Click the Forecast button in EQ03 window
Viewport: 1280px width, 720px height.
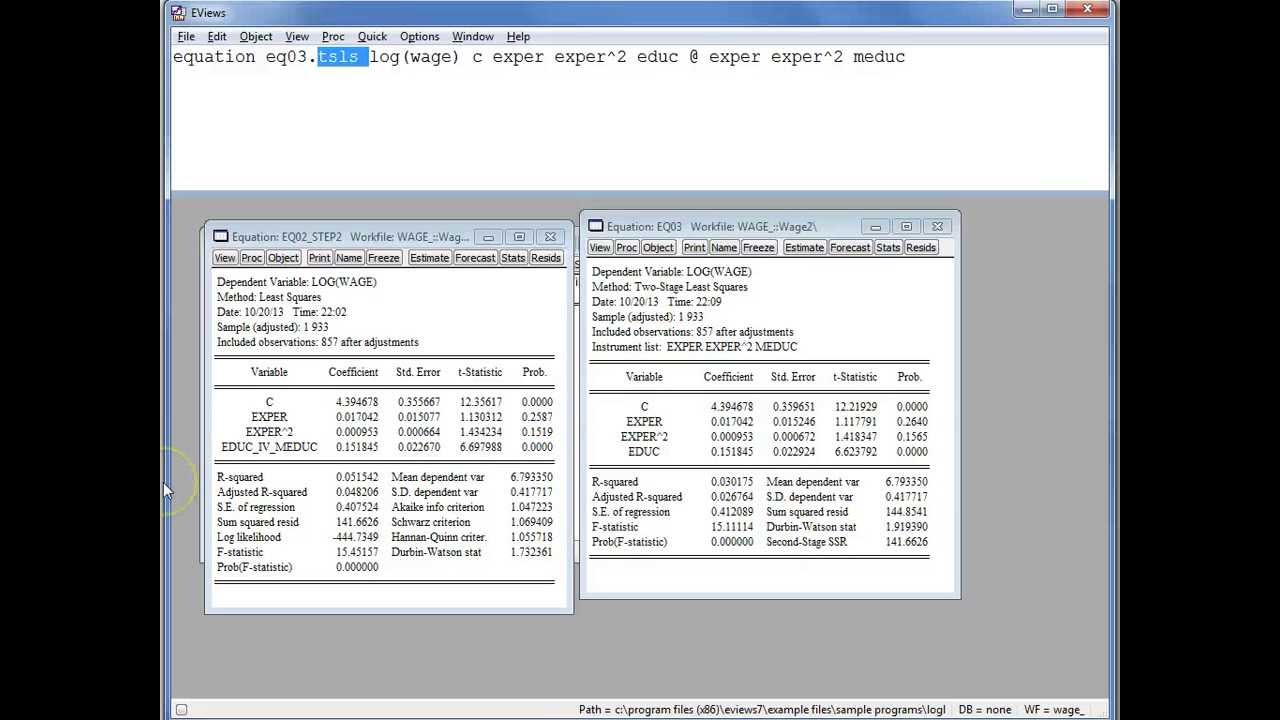point(850,248)
